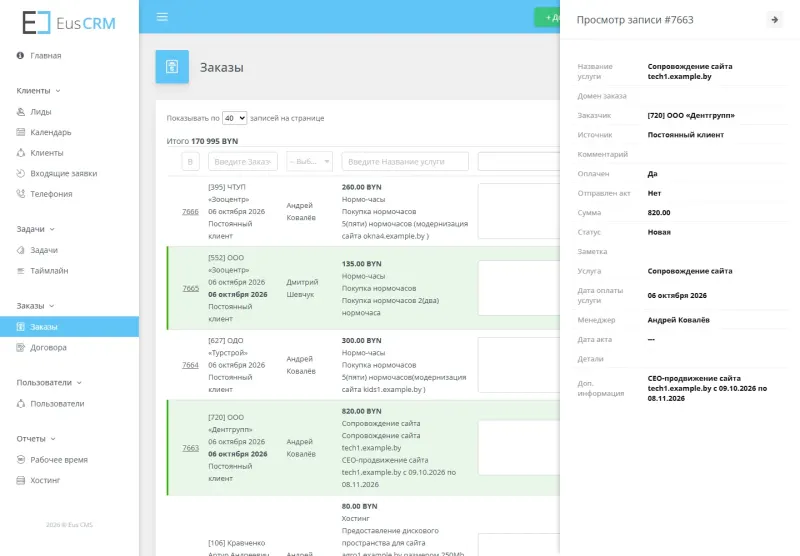The height and width of the screenshot is (556, 800).
Task: Click the blue Заказы page header icon
Action: click(172, 67)
